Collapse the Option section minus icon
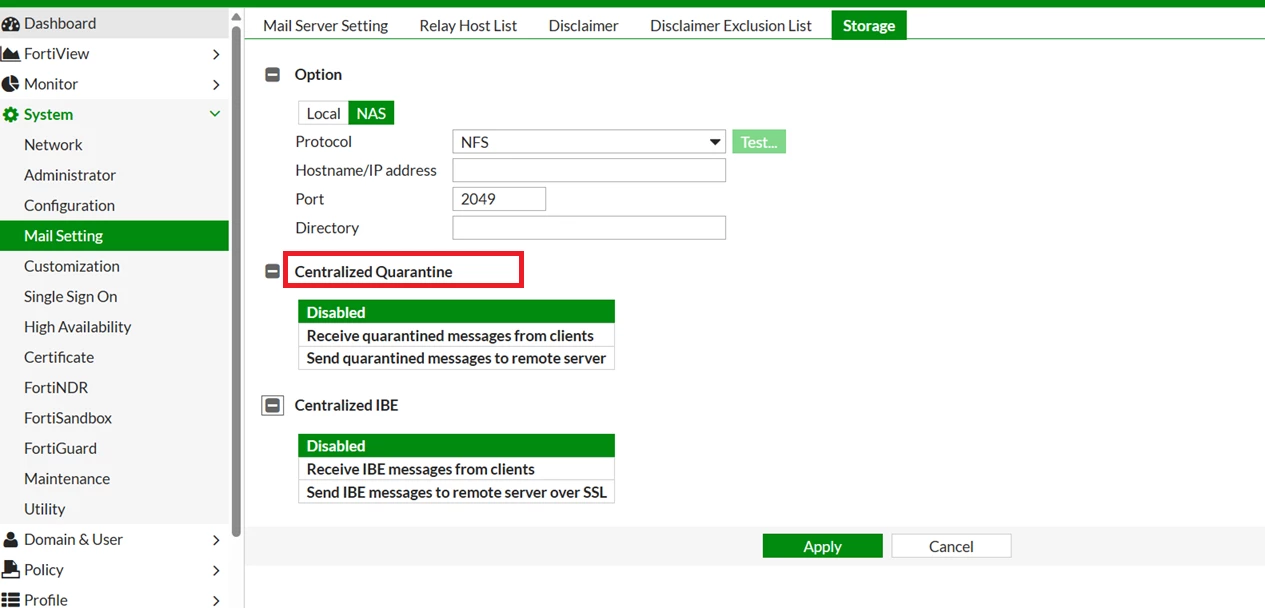This screenshot has width=1265, height=608. [272, 74]
